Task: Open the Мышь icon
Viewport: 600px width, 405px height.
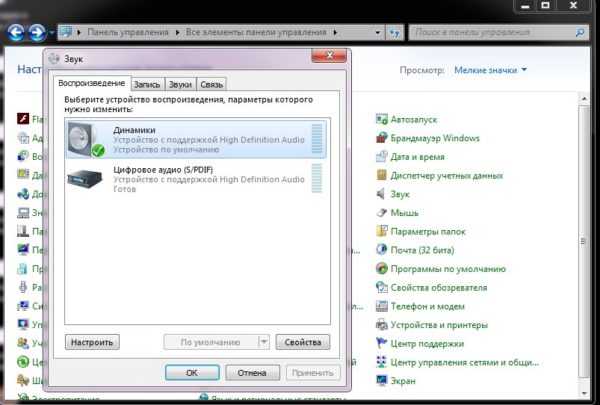Action: click(382, 212)
